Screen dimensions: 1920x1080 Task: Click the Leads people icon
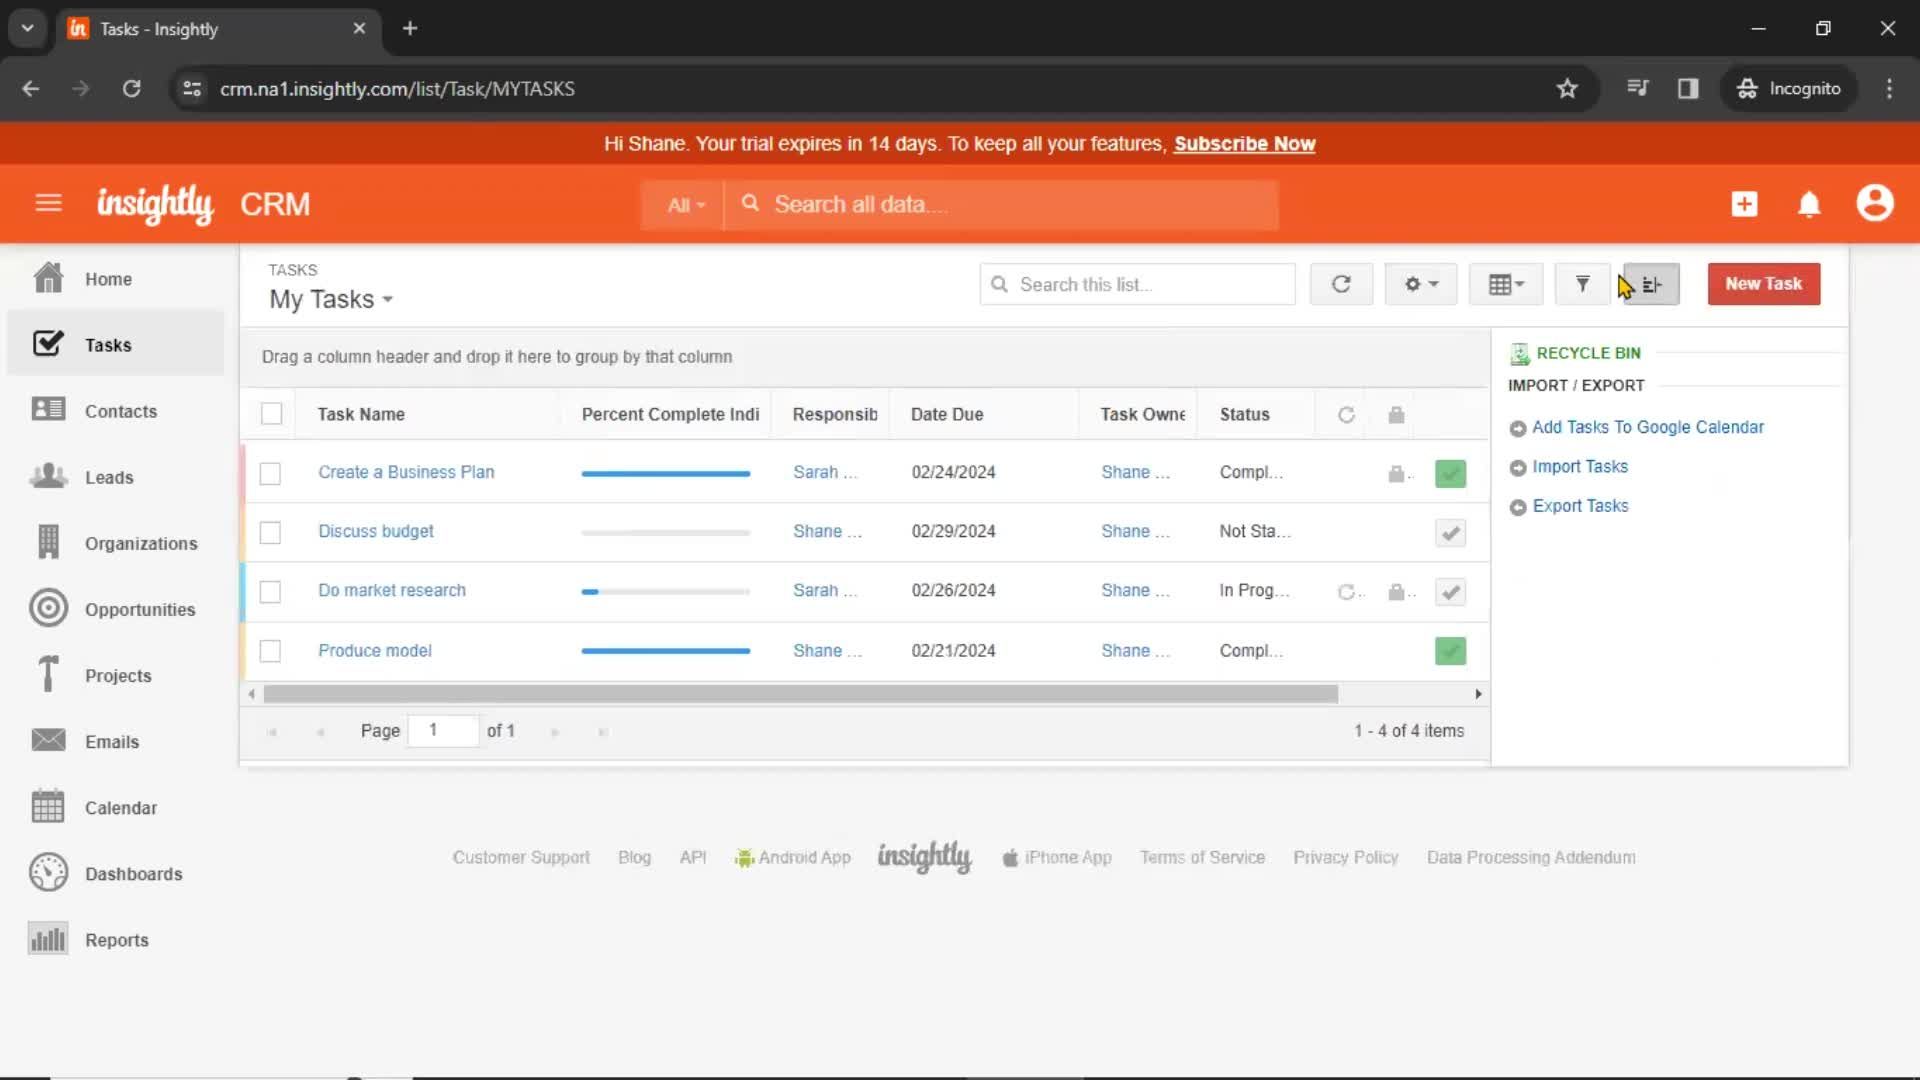(48, 476)
